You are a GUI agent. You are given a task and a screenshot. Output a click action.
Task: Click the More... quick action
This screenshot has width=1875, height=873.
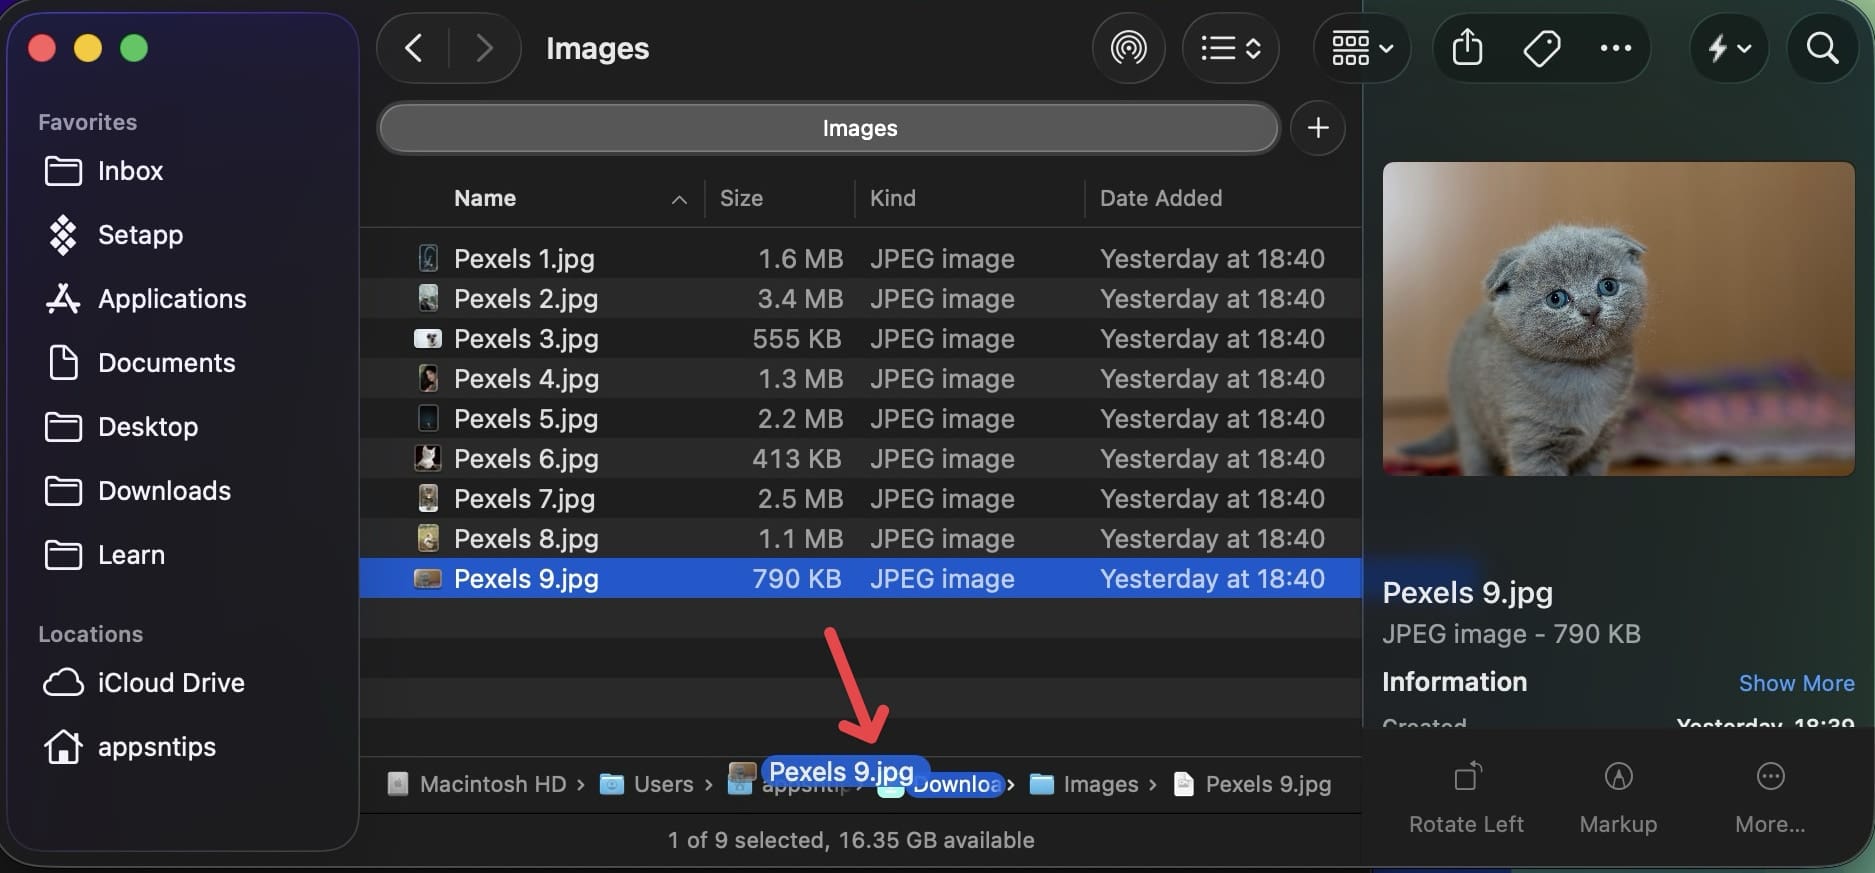coord(1770,797)
